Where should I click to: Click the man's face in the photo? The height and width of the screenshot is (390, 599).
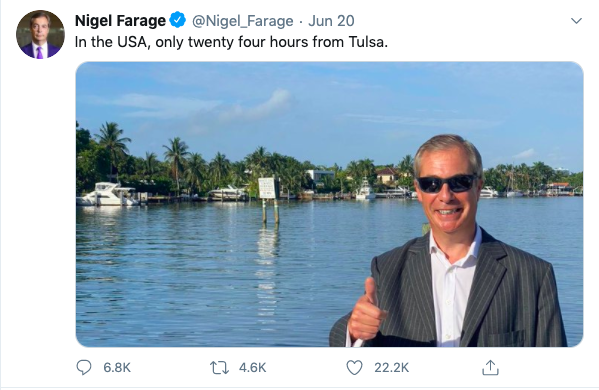(448, 187)
